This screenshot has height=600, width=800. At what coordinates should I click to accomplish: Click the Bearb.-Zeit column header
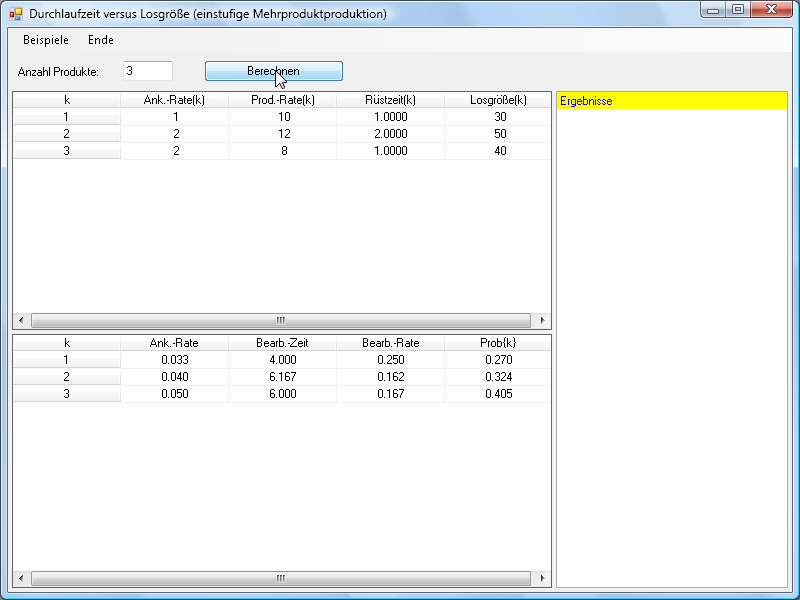pyautogui.click(x=282, y=343)
